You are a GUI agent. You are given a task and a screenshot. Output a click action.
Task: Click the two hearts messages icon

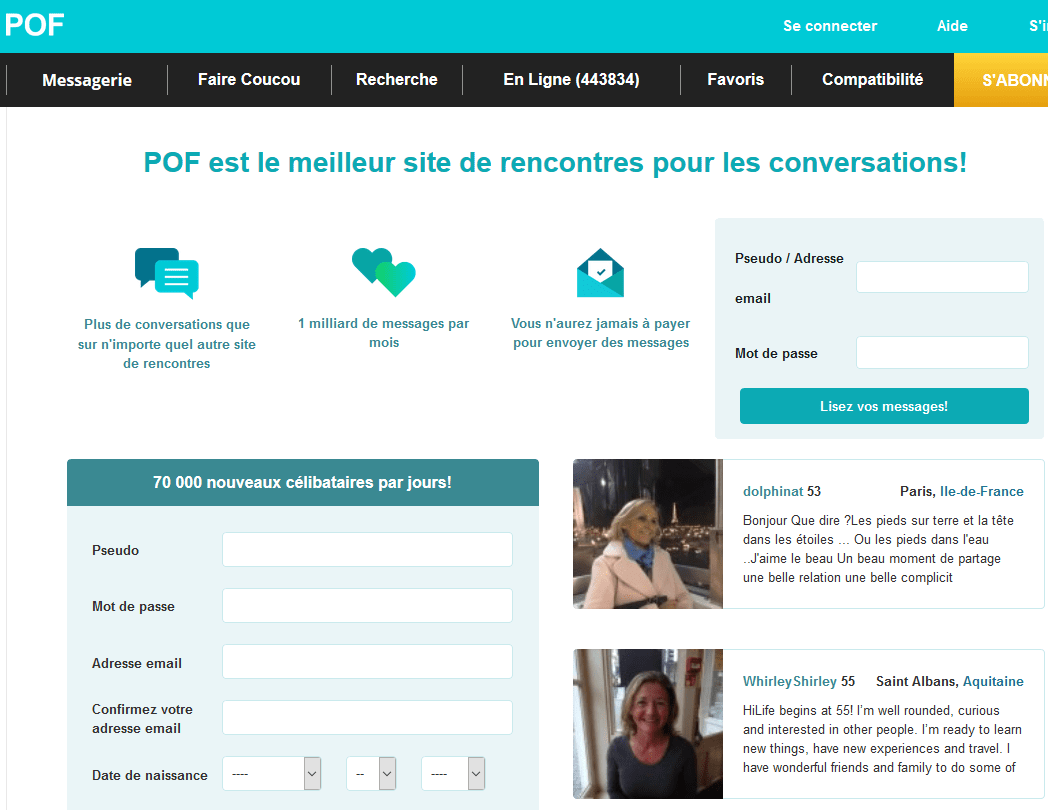point(384,272)
